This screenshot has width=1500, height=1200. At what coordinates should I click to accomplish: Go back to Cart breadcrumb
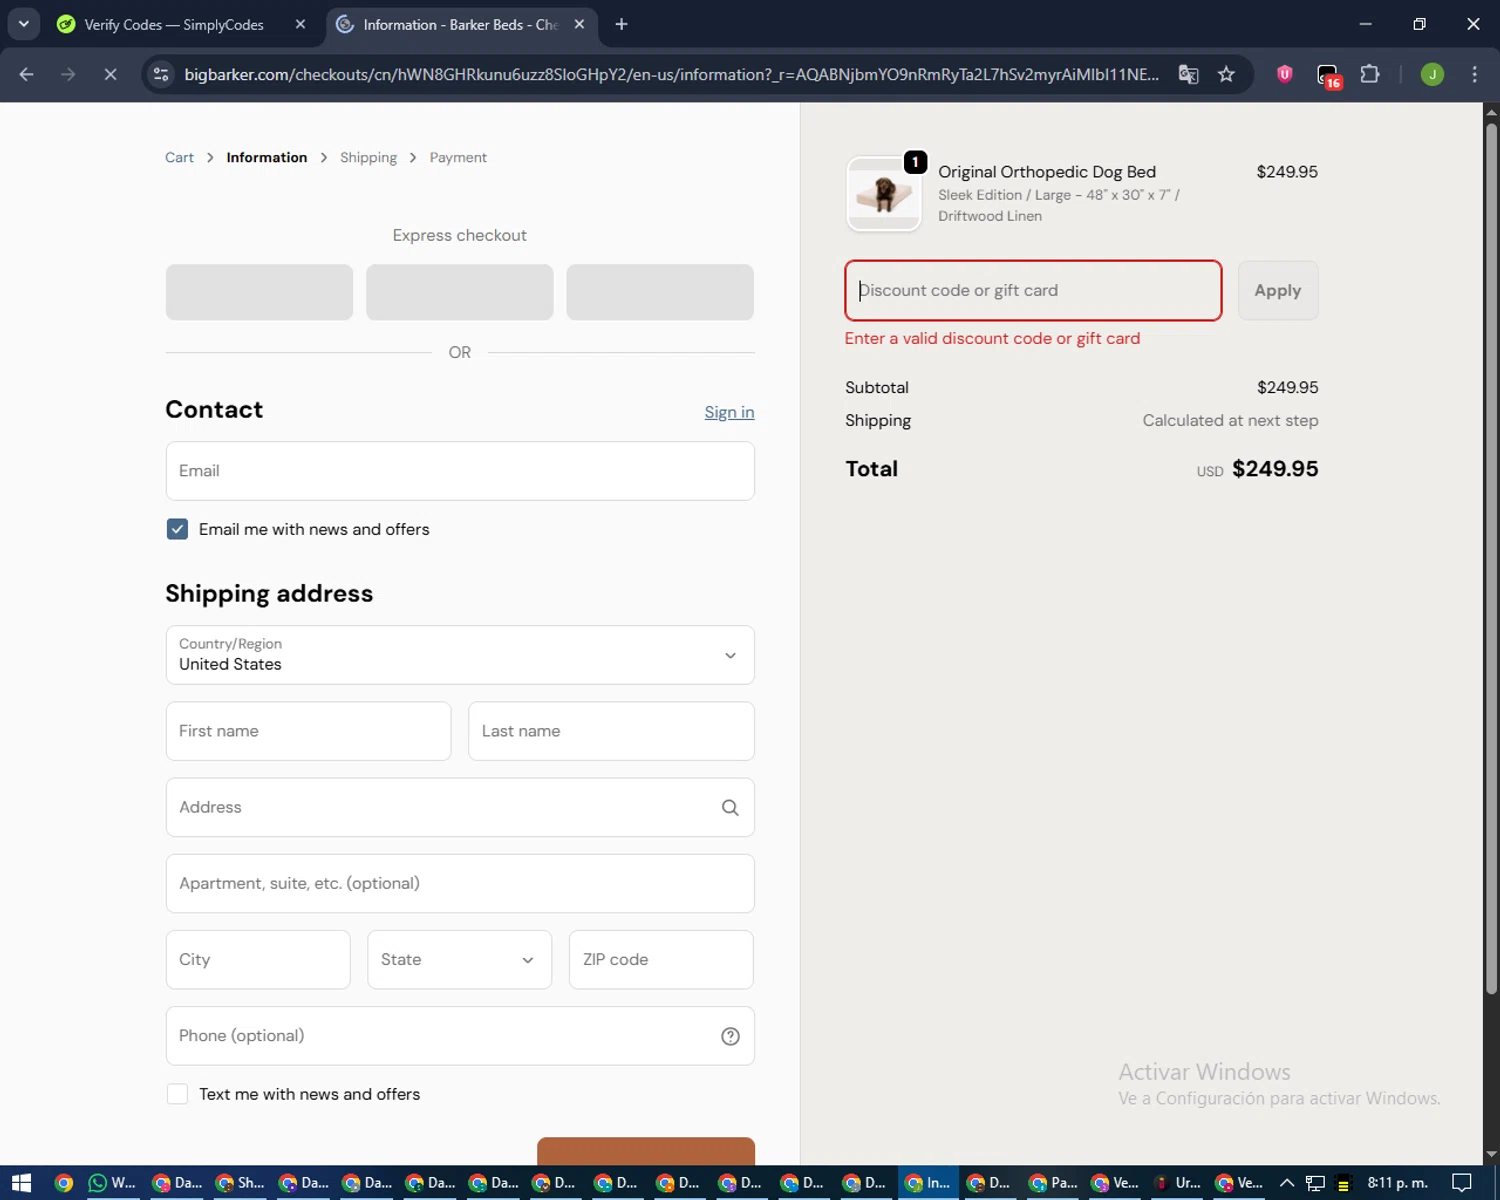pyautogui.click(x=179, y=157)
